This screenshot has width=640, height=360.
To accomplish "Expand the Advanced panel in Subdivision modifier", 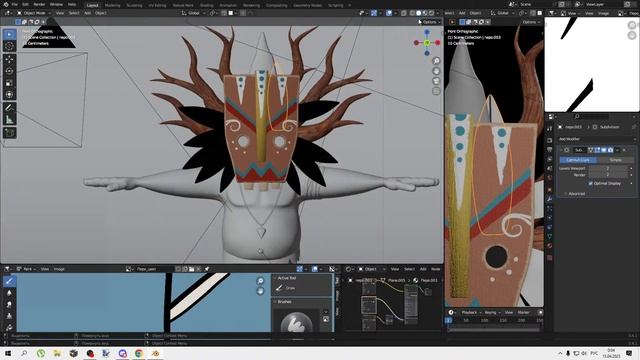I will [x=576, y=194].
